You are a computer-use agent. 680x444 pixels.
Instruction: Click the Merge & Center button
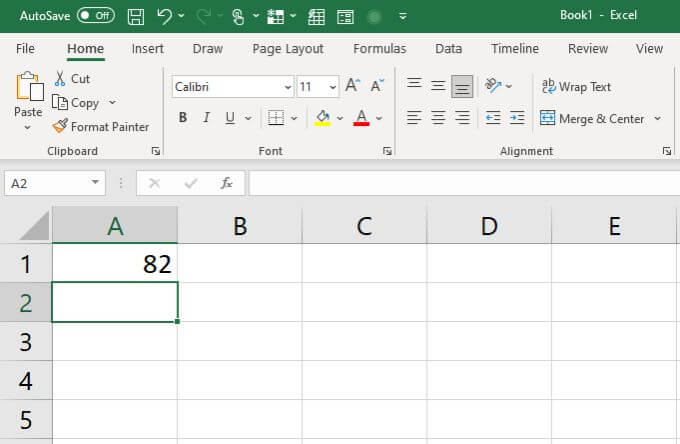(x=592, y=118)
